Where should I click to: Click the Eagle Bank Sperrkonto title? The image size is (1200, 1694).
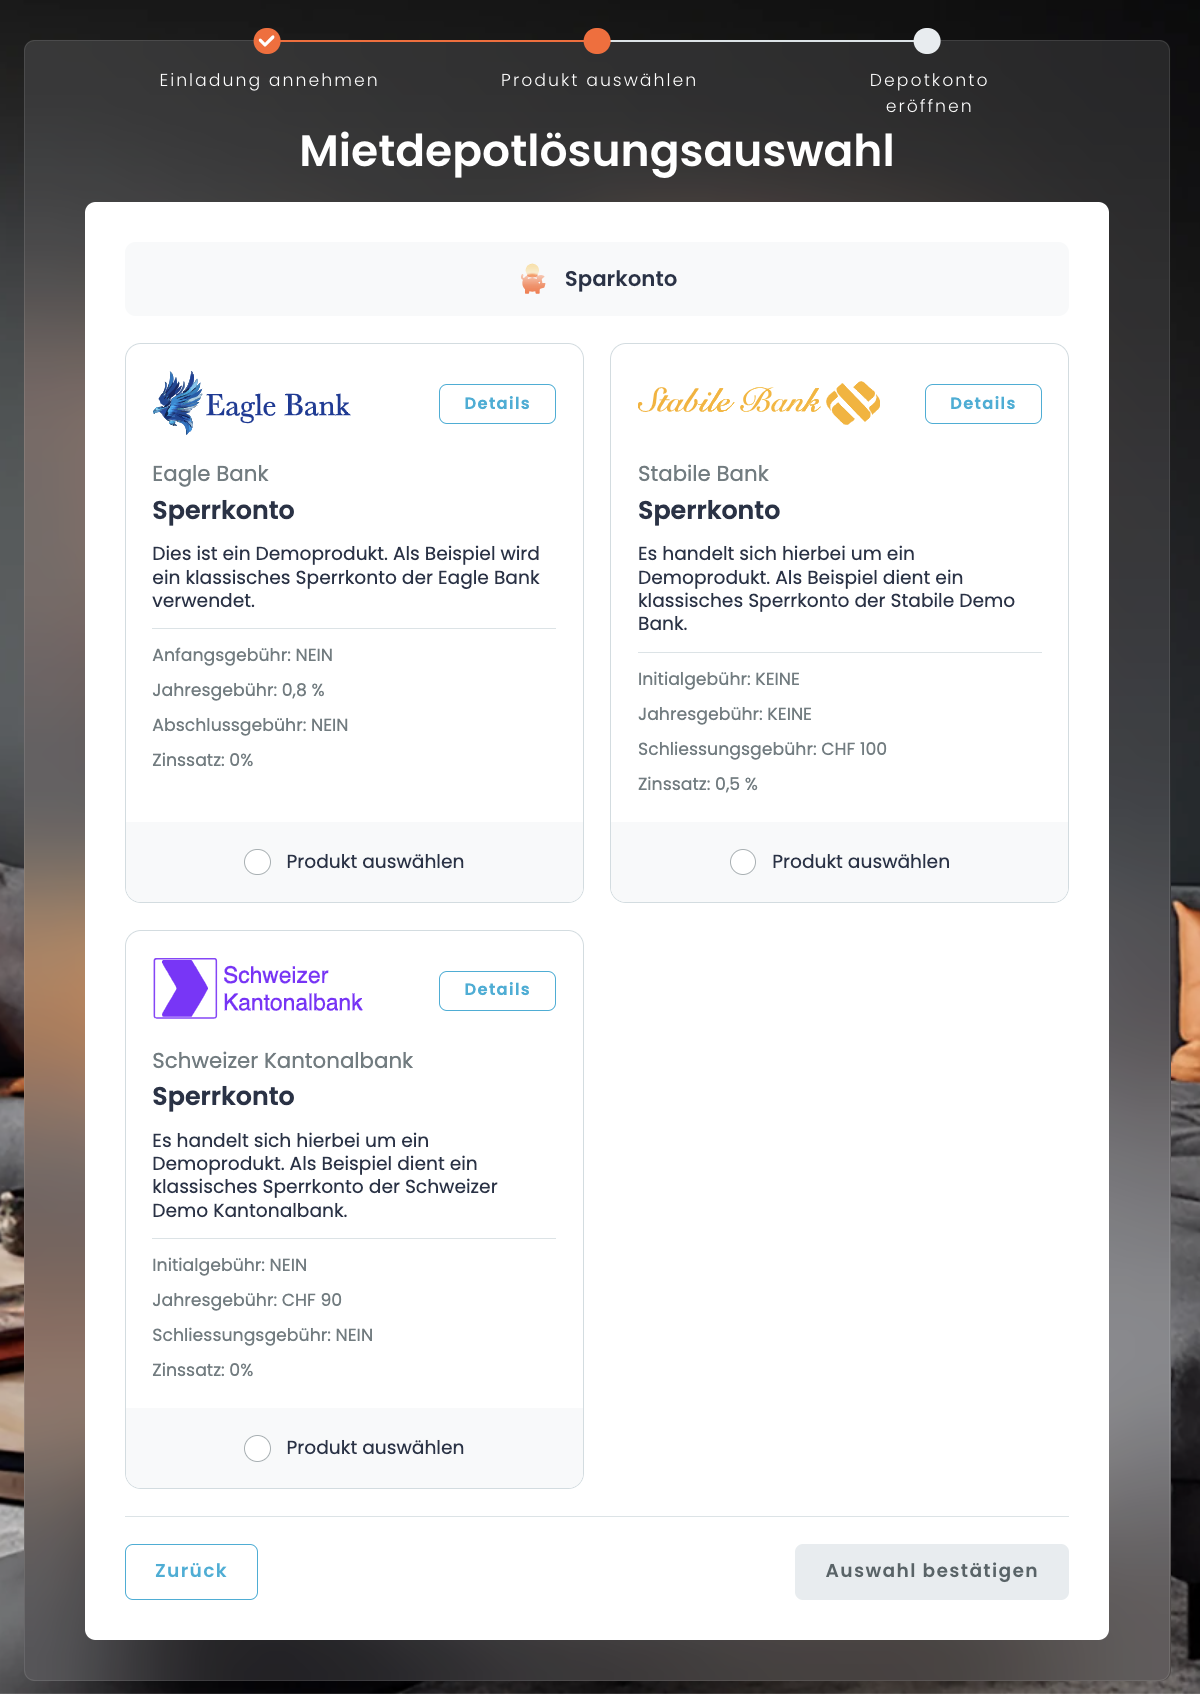click(x=223, y=510)
